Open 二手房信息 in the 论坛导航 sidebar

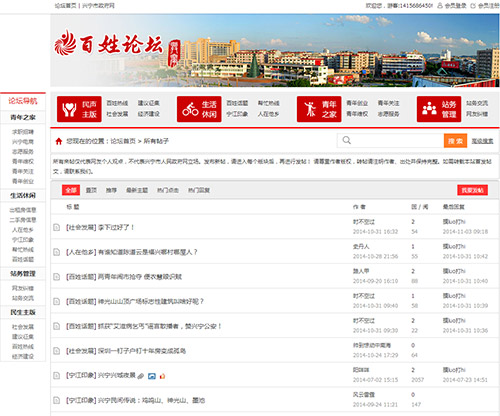point(23,220)
